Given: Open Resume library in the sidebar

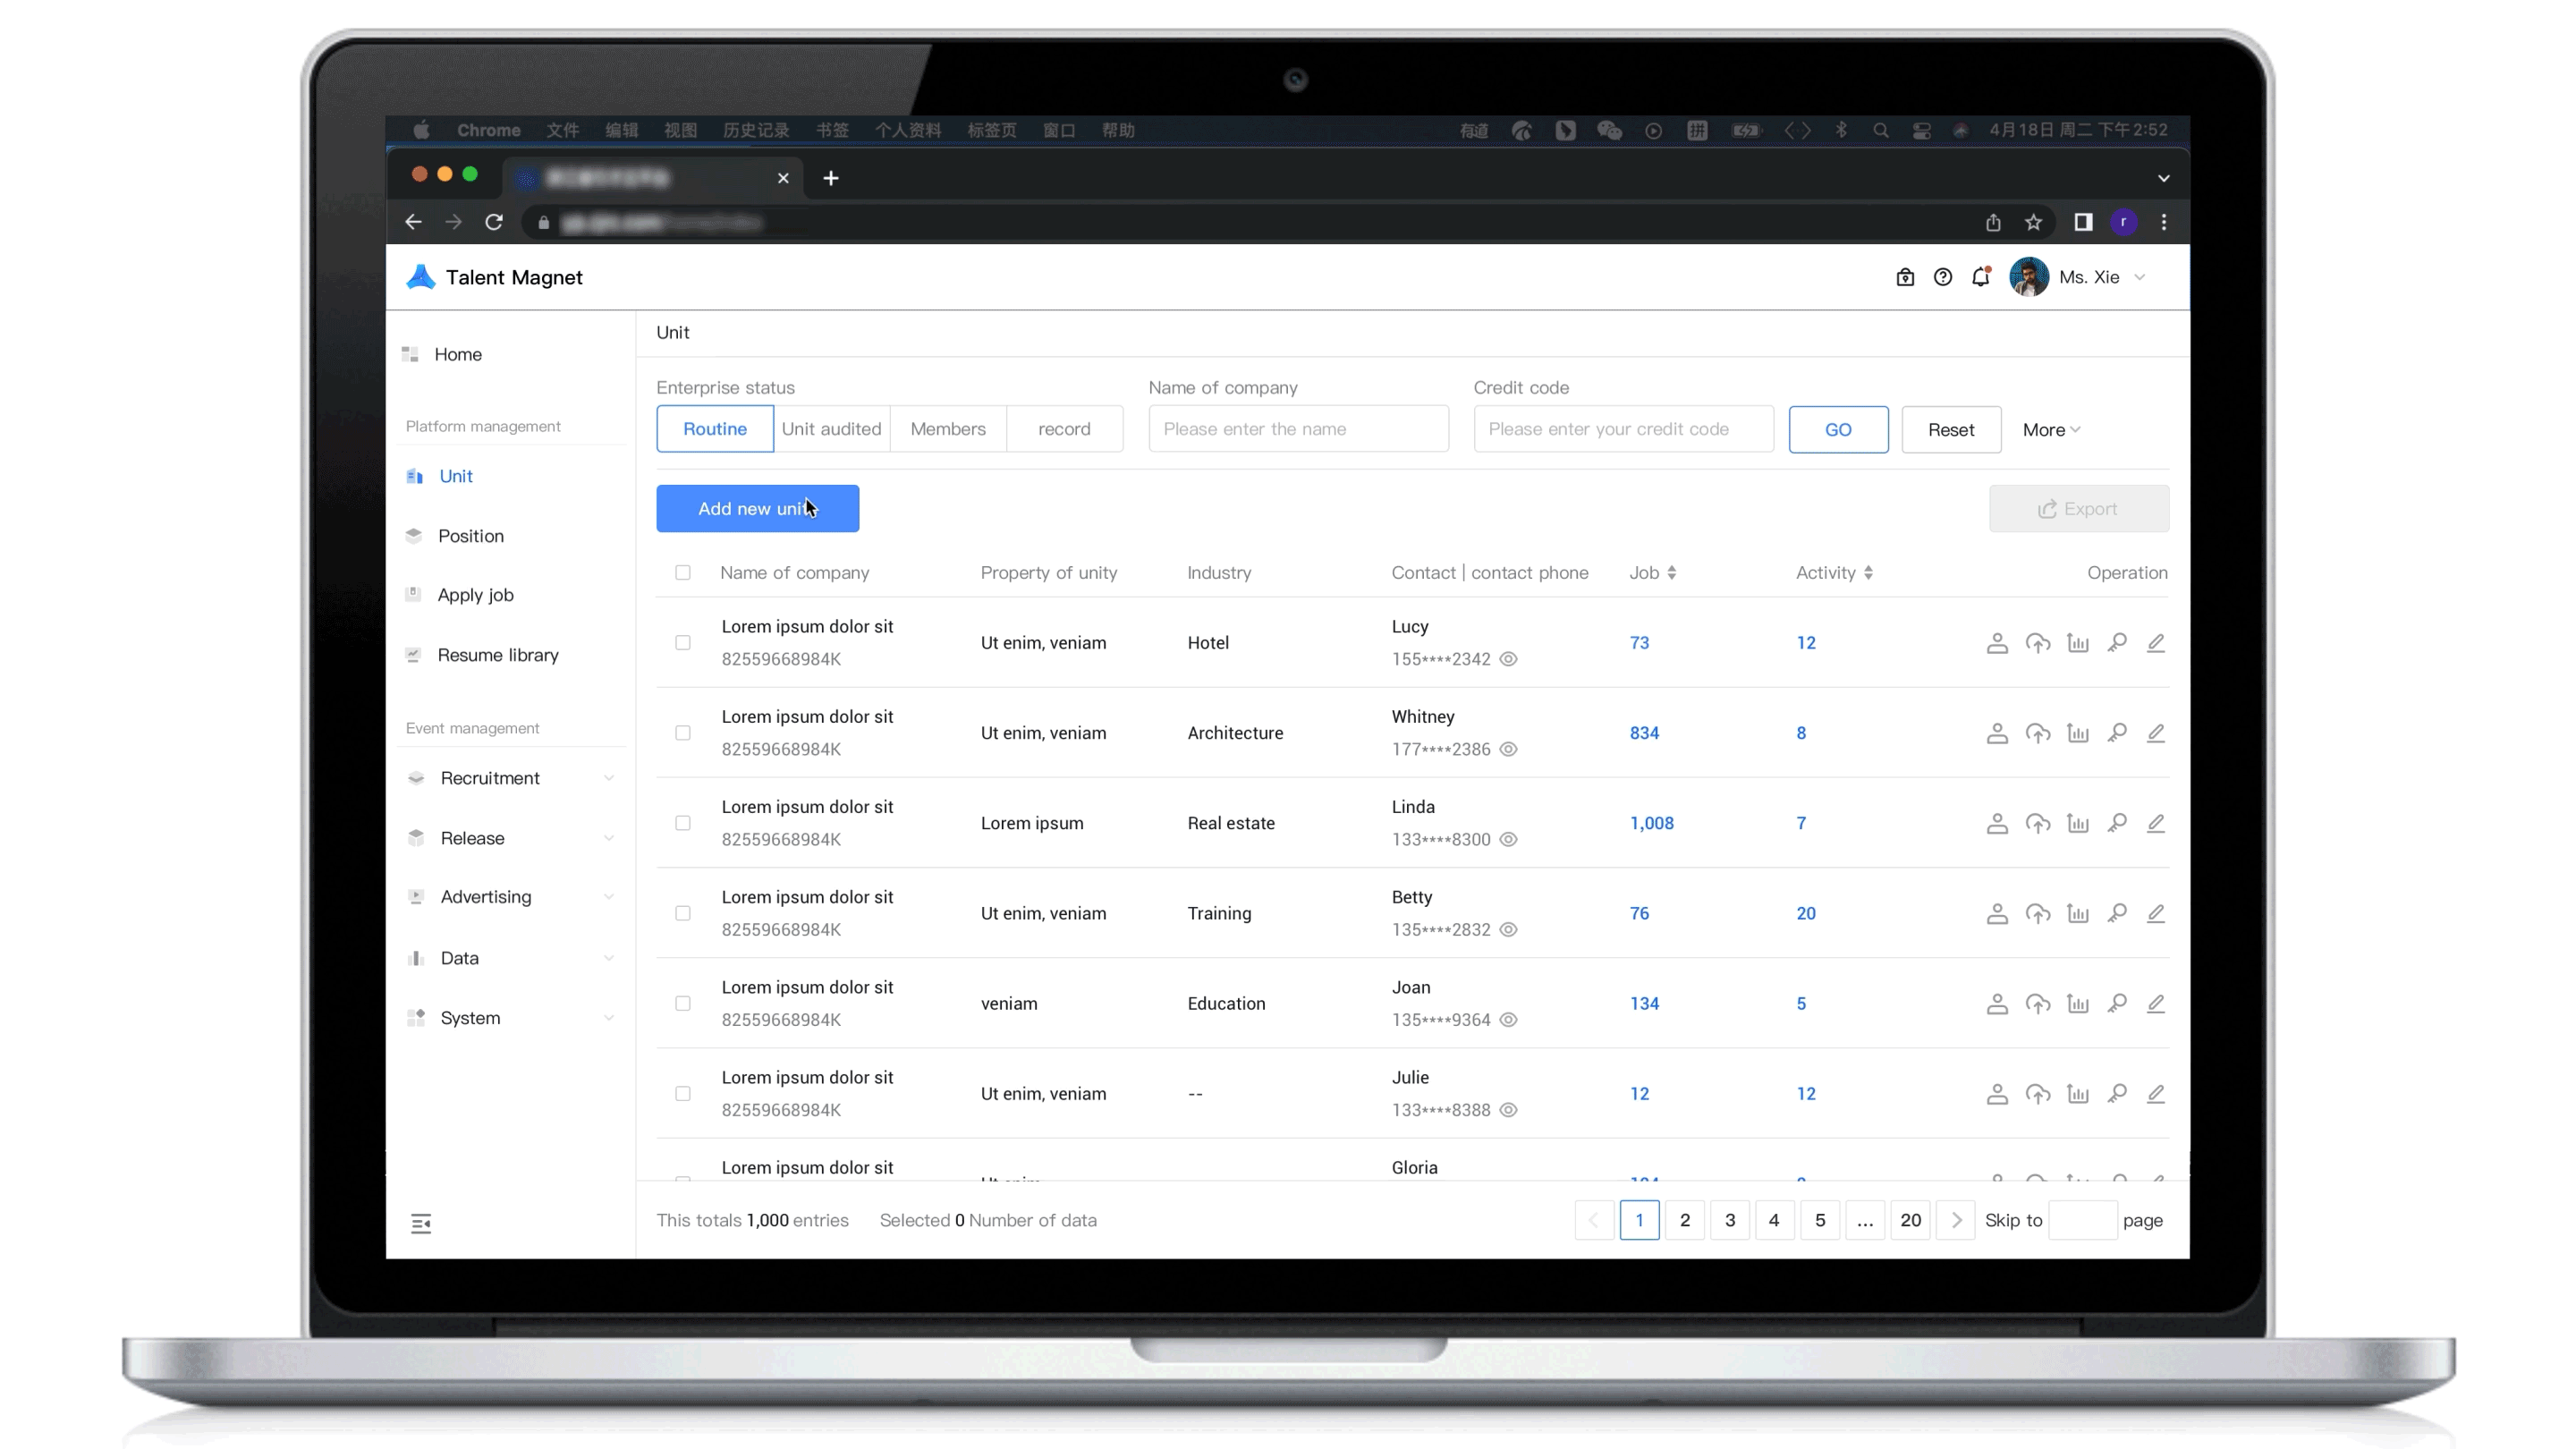Looking at the screenshot, I should pos(497,655).
